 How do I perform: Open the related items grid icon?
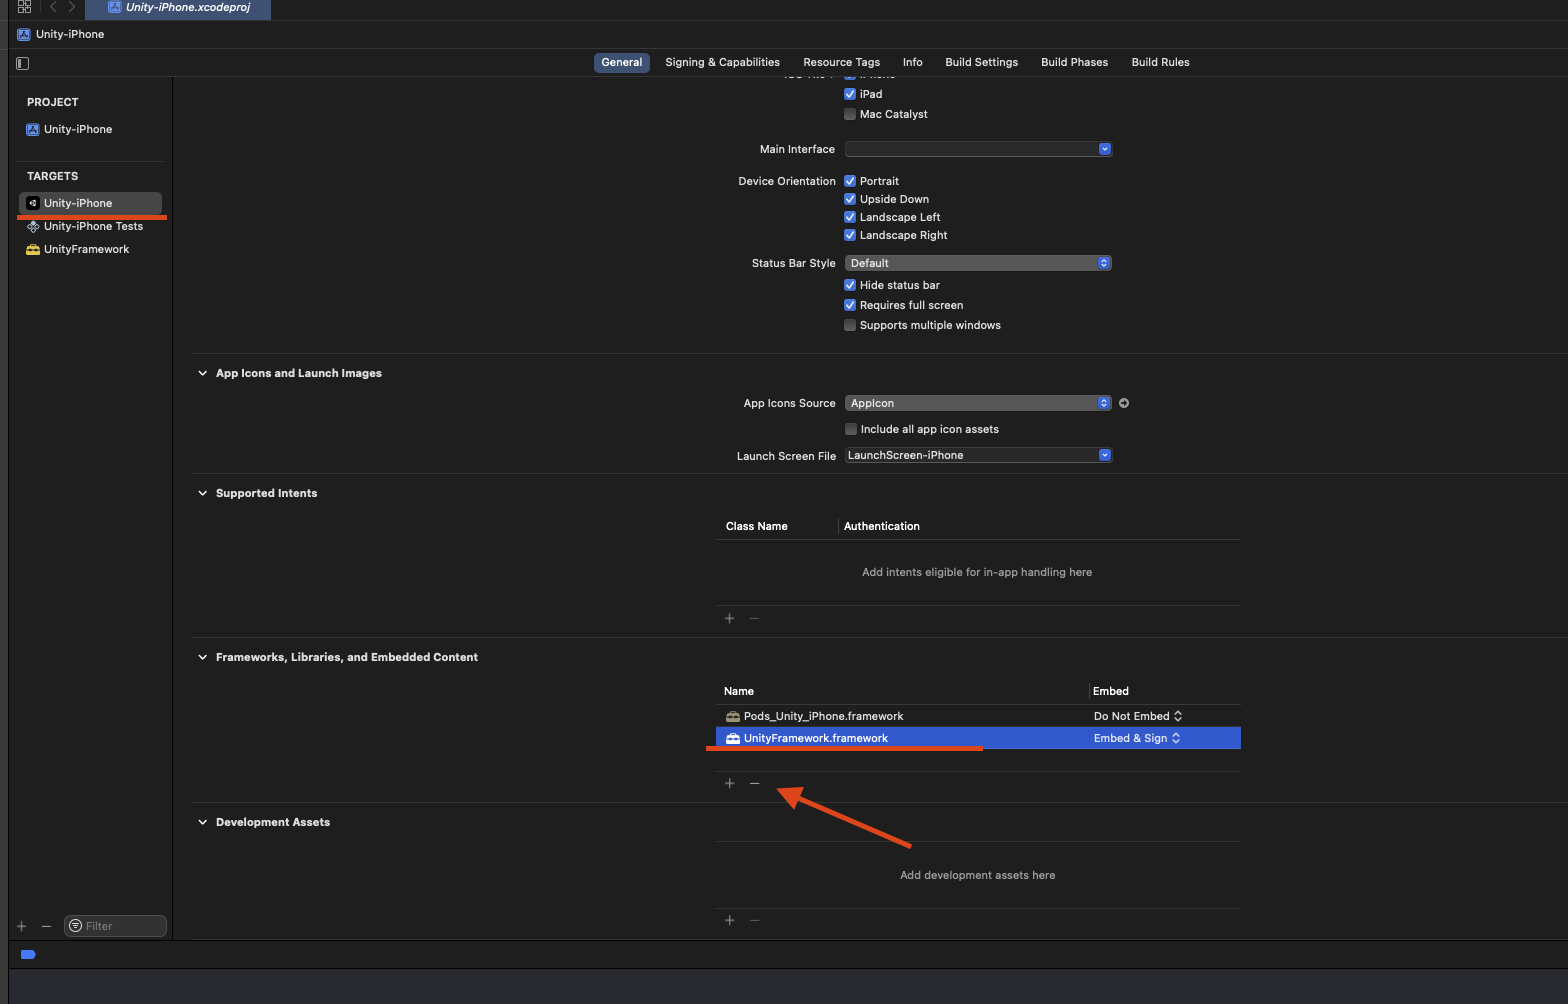24,6
